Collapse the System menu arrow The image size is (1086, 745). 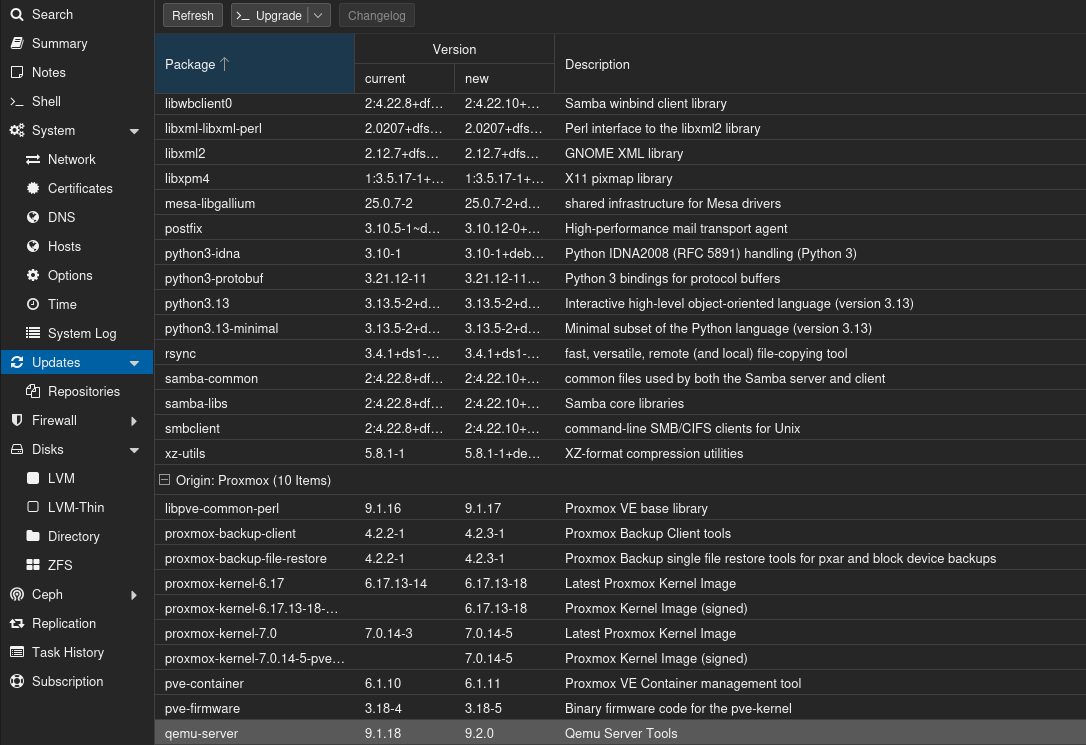[x=134, y=131]
